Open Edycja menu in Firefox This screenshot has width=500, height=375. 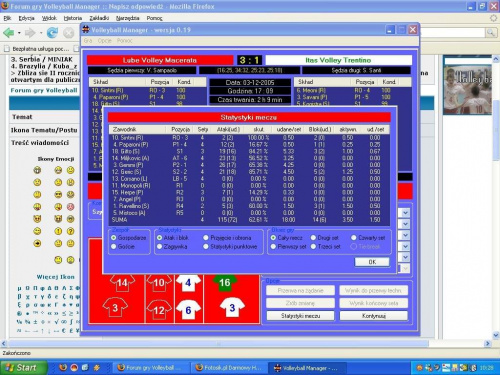(26, 18)
